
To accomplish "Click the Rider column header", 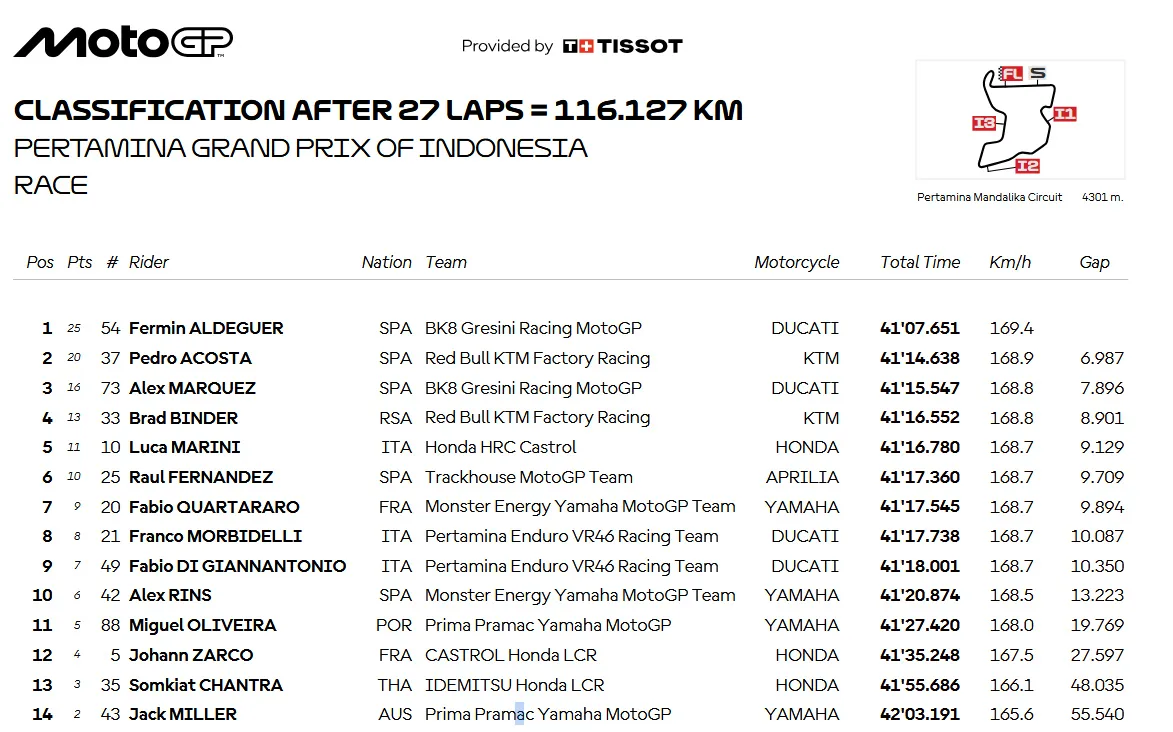I will [x=149, y=262].
